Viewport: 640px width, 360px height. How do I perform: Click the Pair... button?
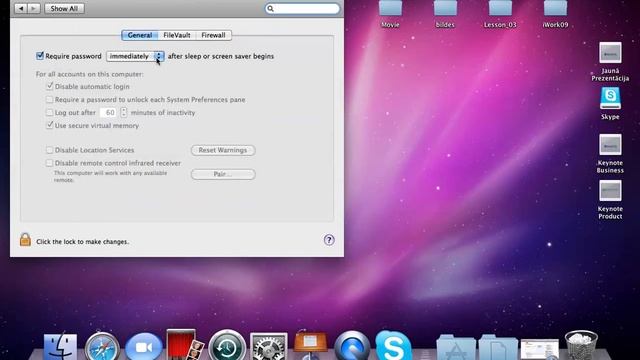[x=223, y=174]
